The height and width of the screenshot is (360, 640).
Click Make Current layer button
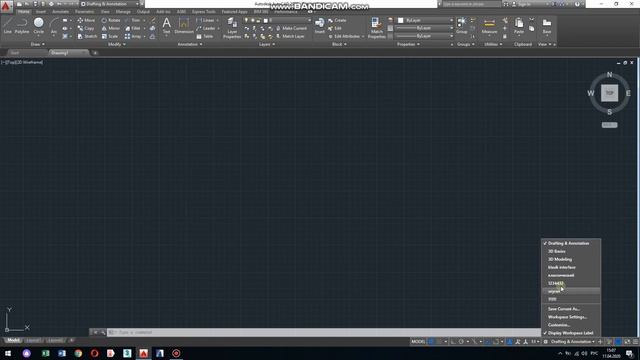click(291, 28)
